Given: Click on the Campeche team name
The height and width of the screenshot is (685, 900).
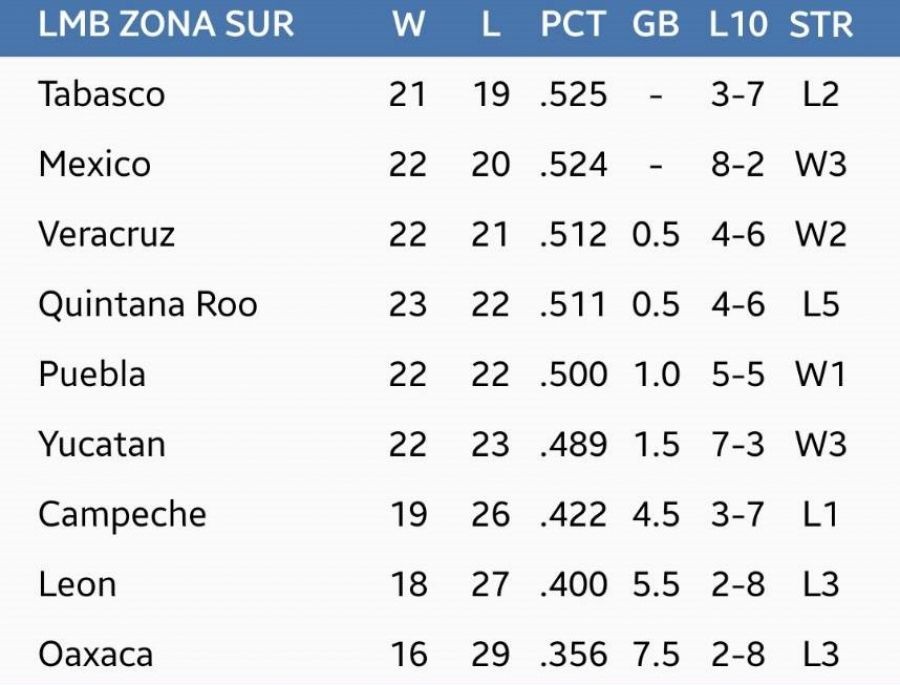Looking at the screenshot, I should (122, 514).
